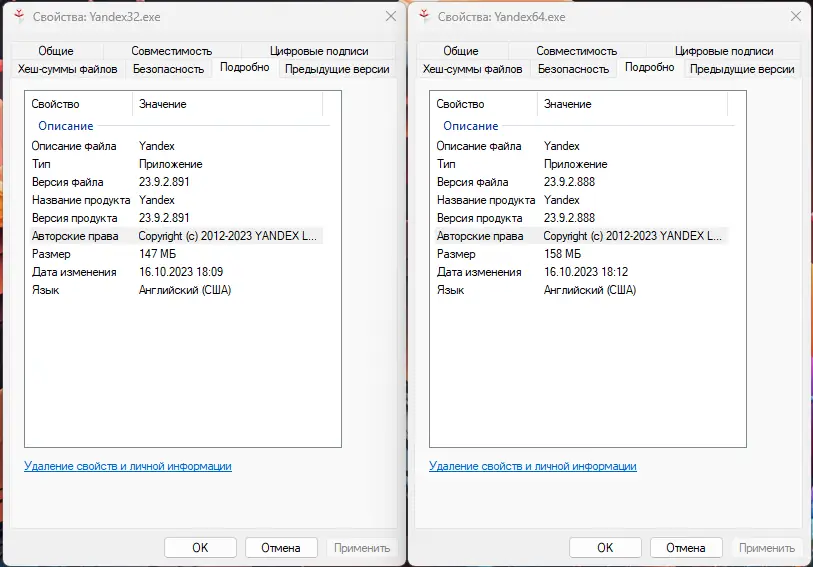The image size is (813, 567).
Task: Click the Yandex64.exe title bar icon
Action: tap(424, 17)
